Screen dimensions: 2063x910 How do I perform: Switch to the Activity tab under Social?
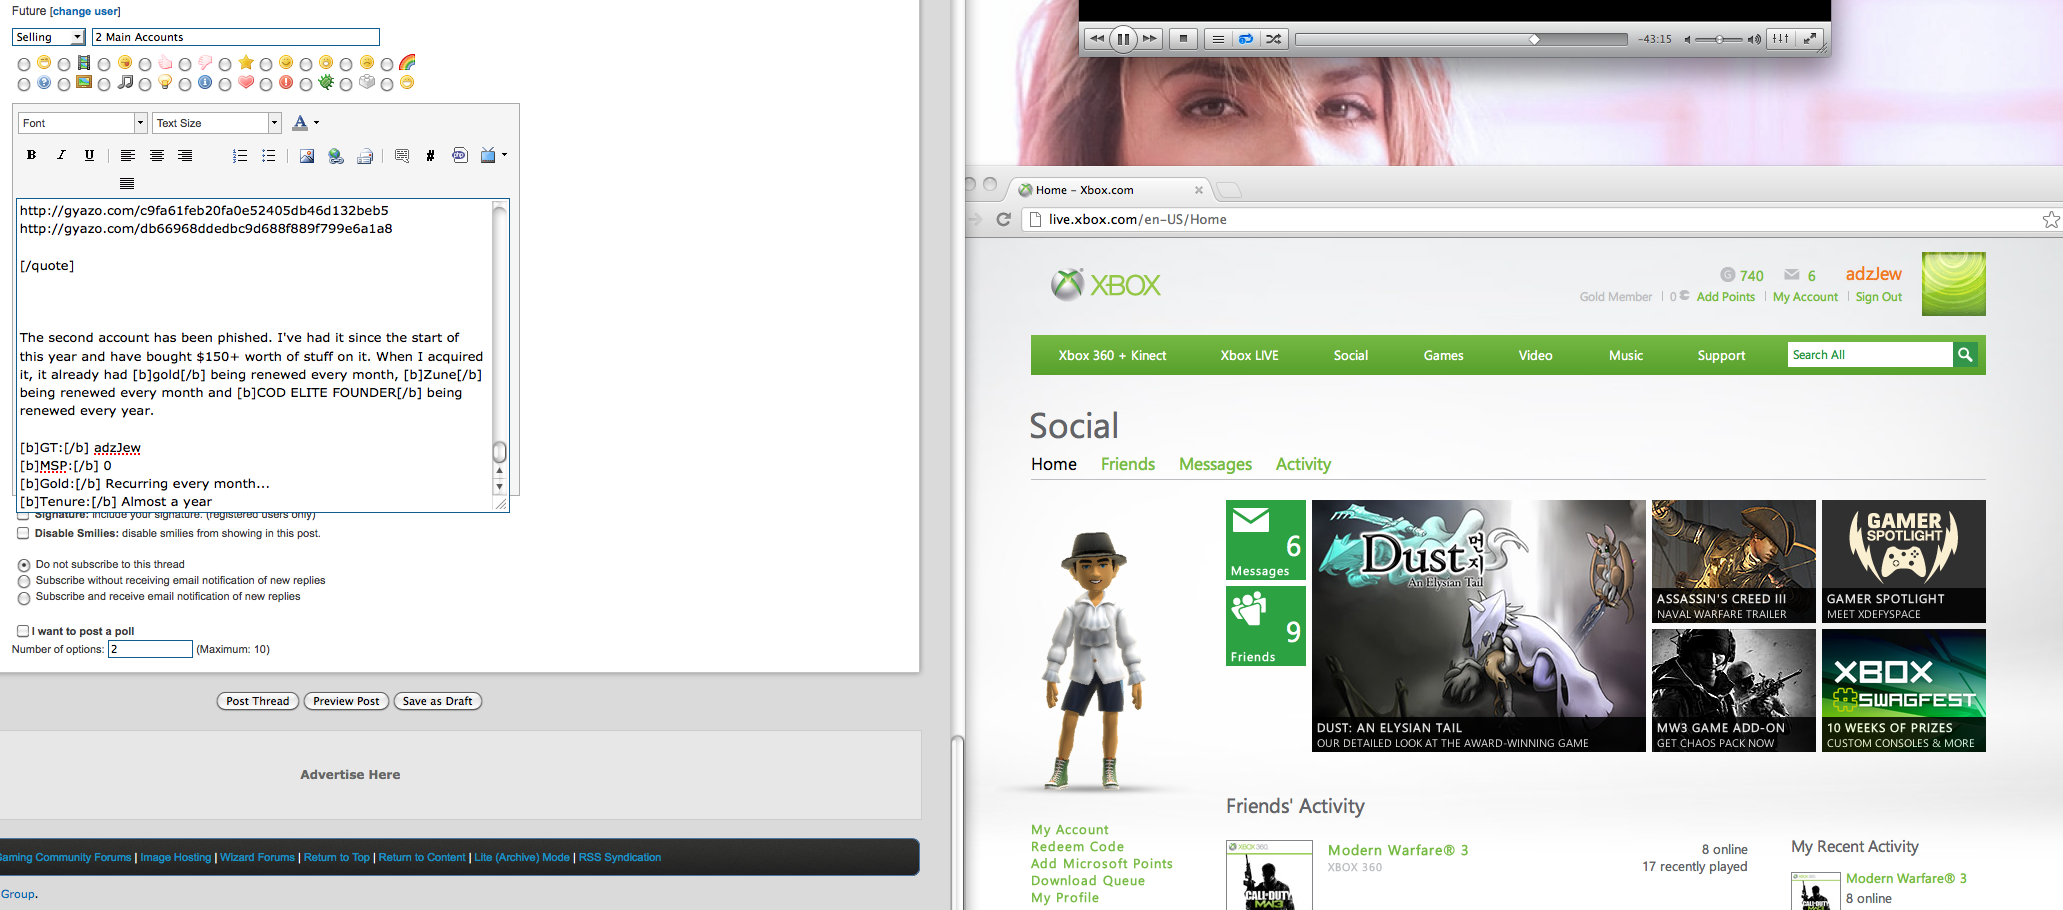pos(1303,464)
